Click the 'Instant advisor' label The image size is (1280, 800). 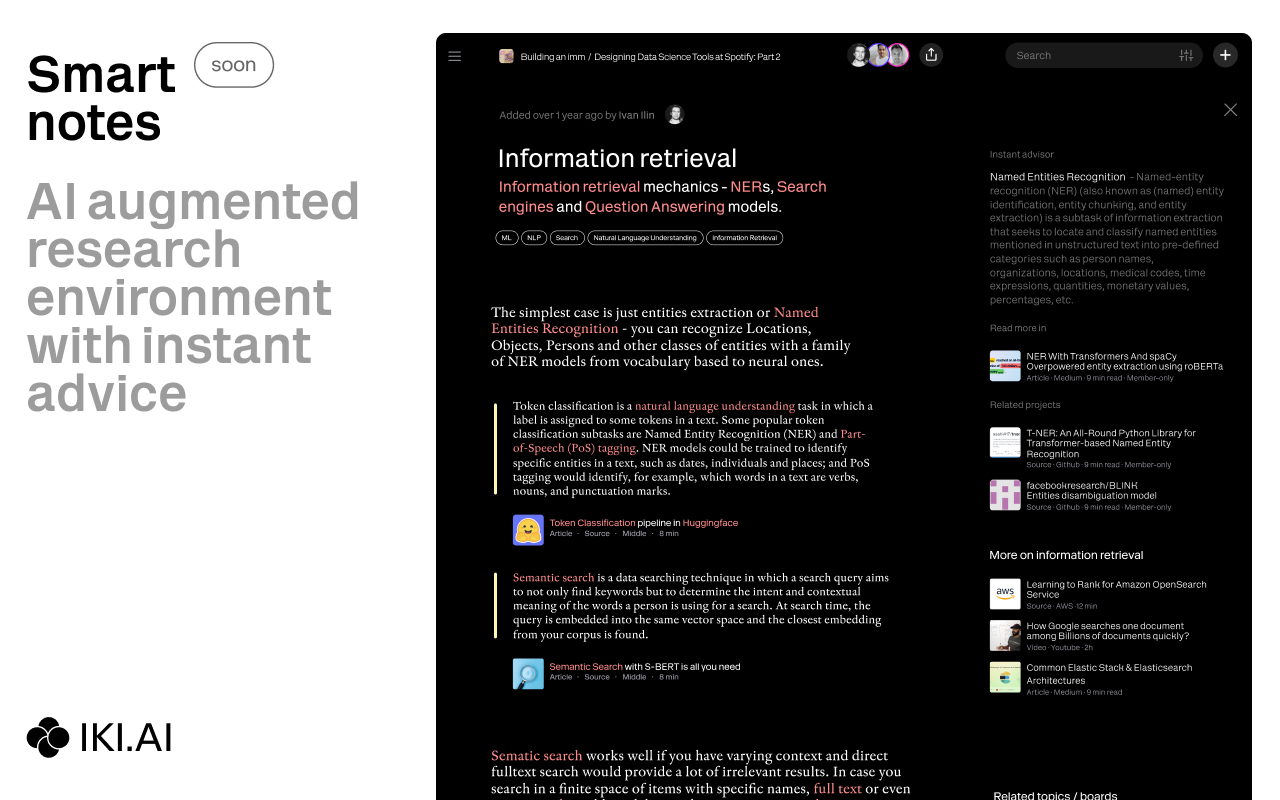[1022, 155]
